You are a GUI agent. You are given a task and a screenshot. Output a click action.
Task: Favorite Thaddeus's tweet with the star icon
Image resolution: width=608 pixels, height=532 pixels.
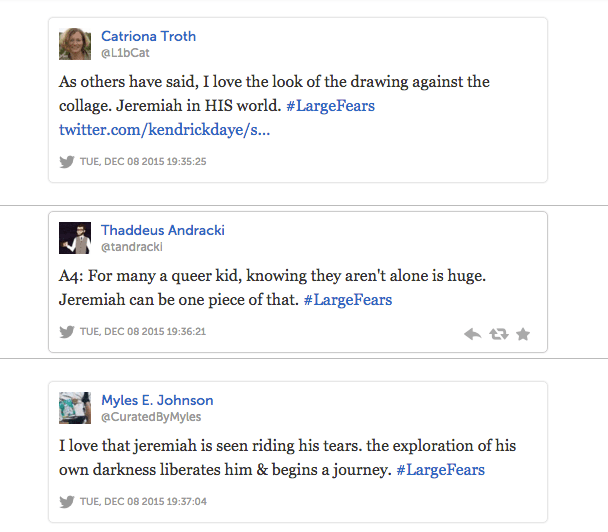point(522,334)
